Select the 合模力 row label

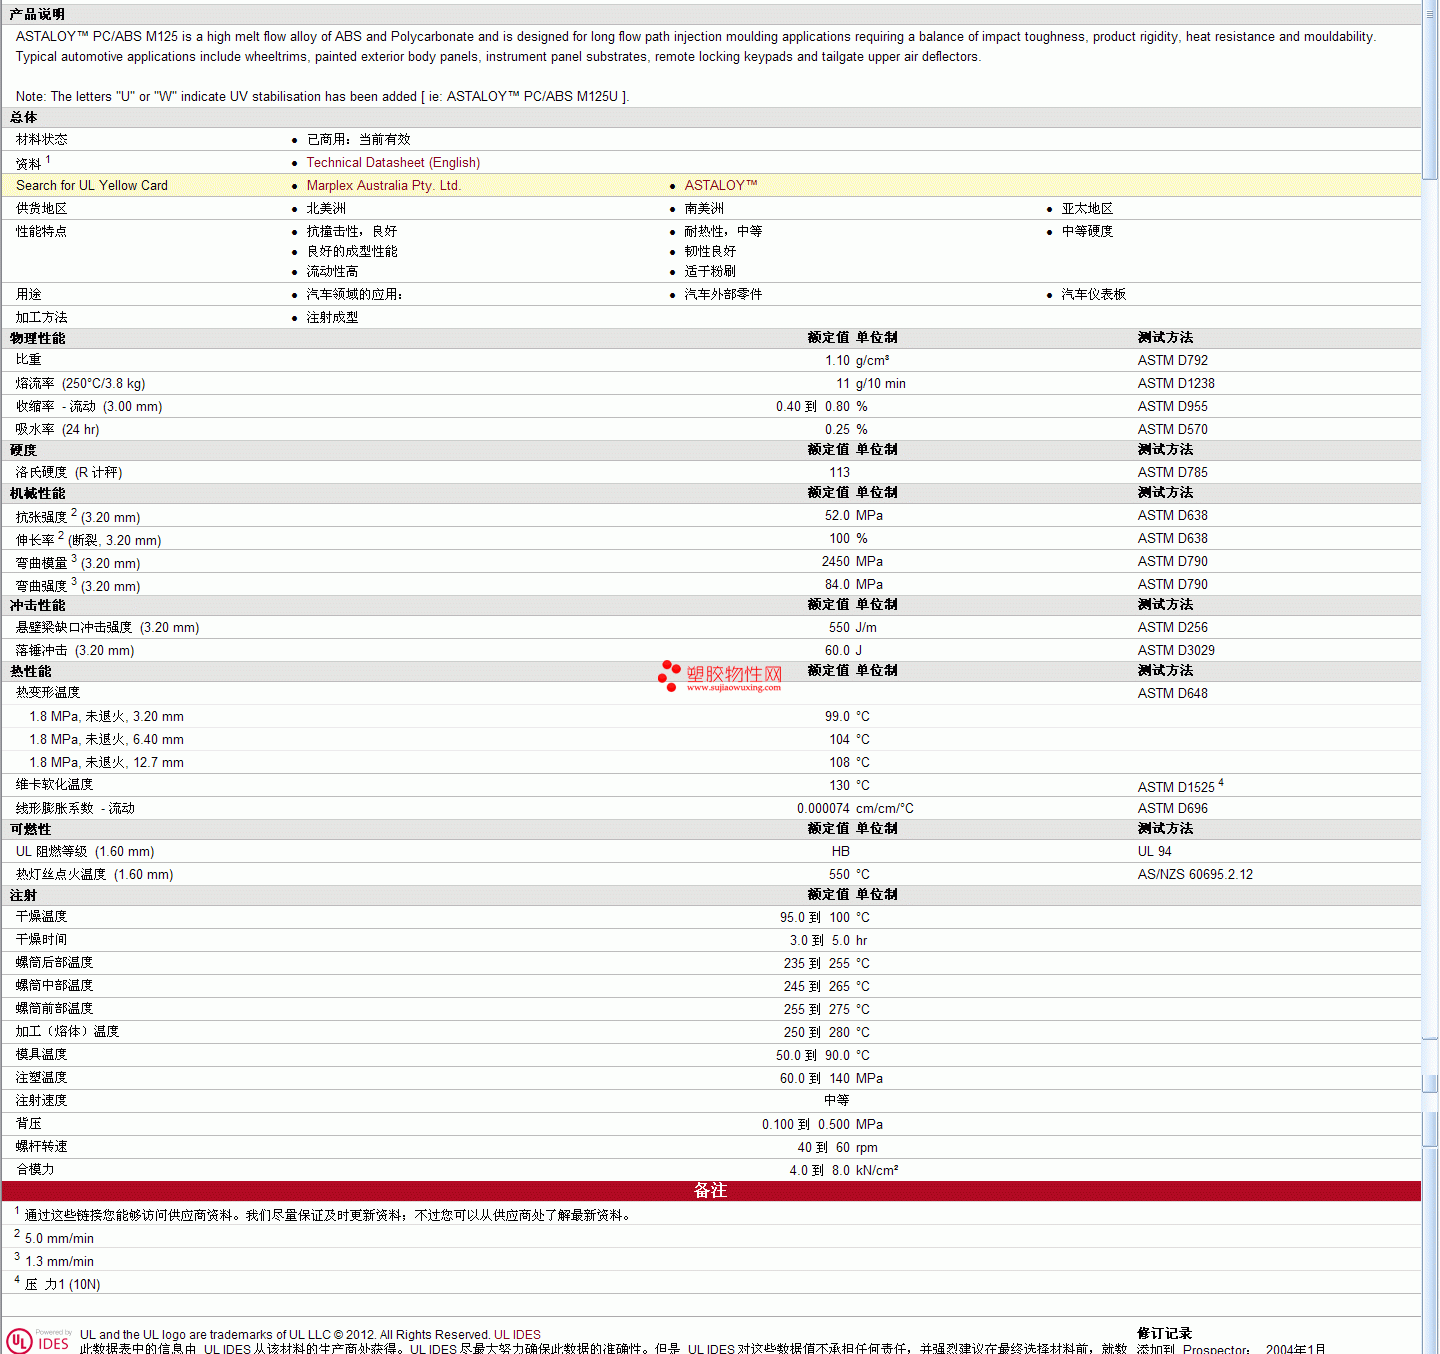35,1169
